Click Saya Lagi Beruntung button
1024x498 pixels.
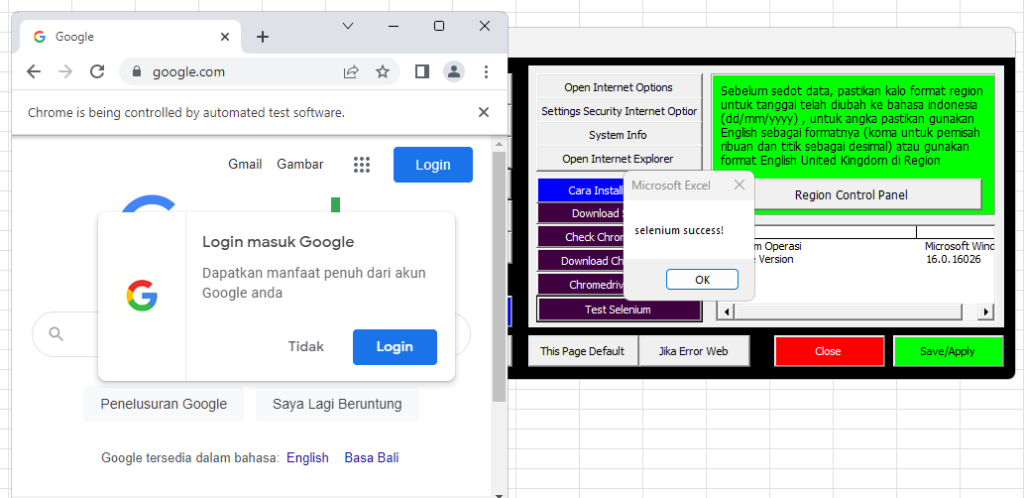pyautogui.click(x=337, y=404)
